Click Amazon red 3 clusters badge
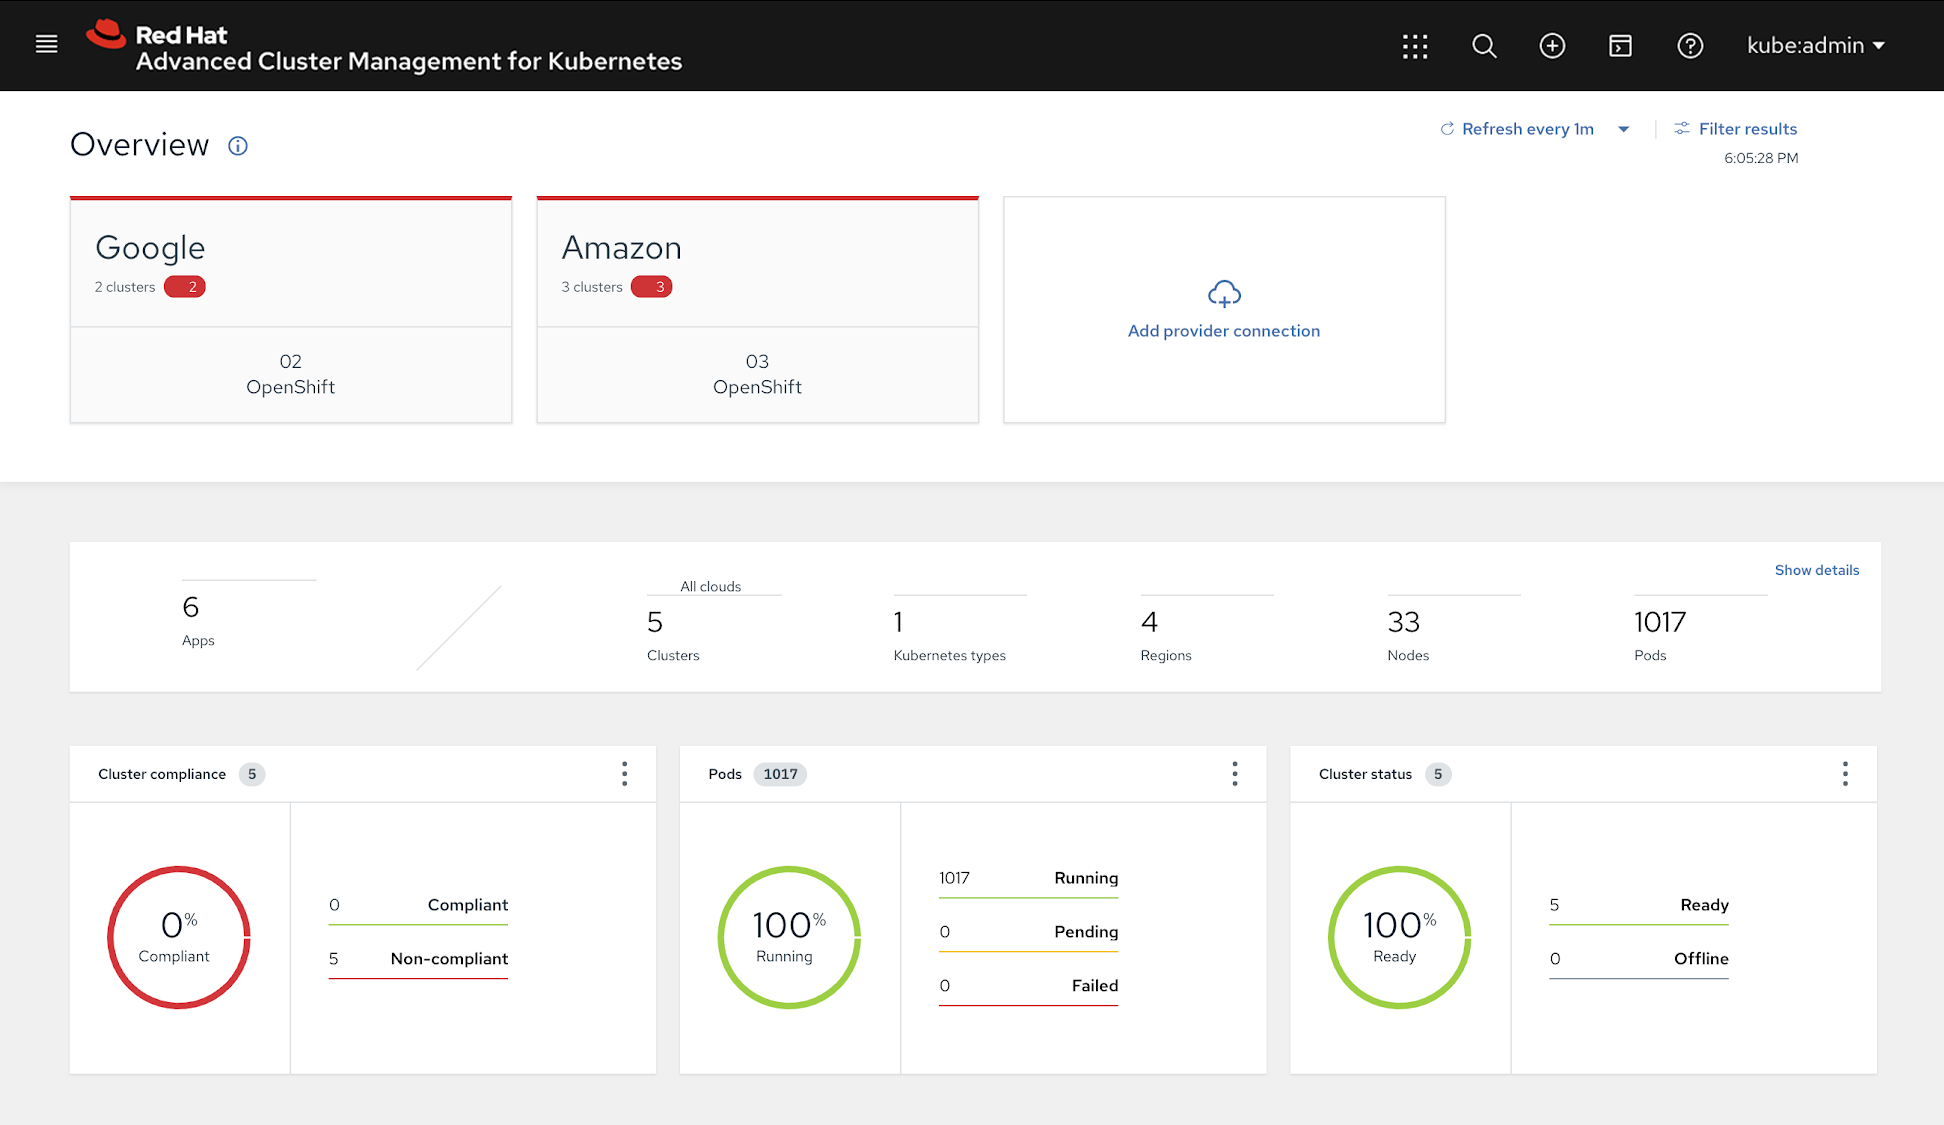1944x1125 pixels. coord(652,287)
